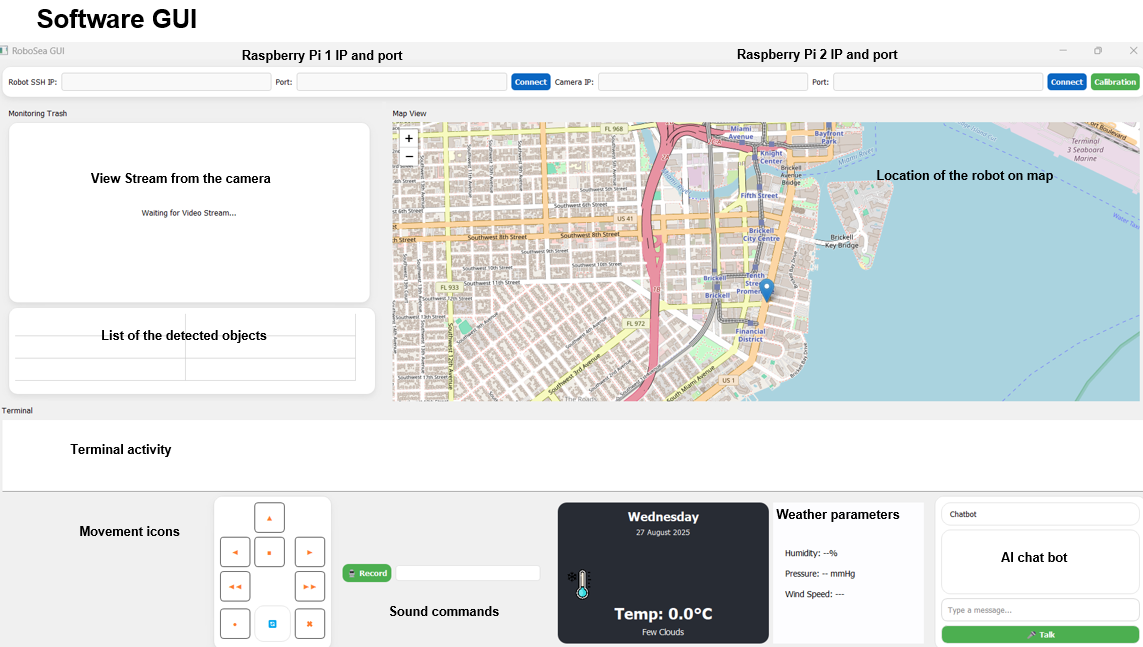1143x647 pixels.
Task: Click the double-left arrow rotate icon
Action: [235, 586]
